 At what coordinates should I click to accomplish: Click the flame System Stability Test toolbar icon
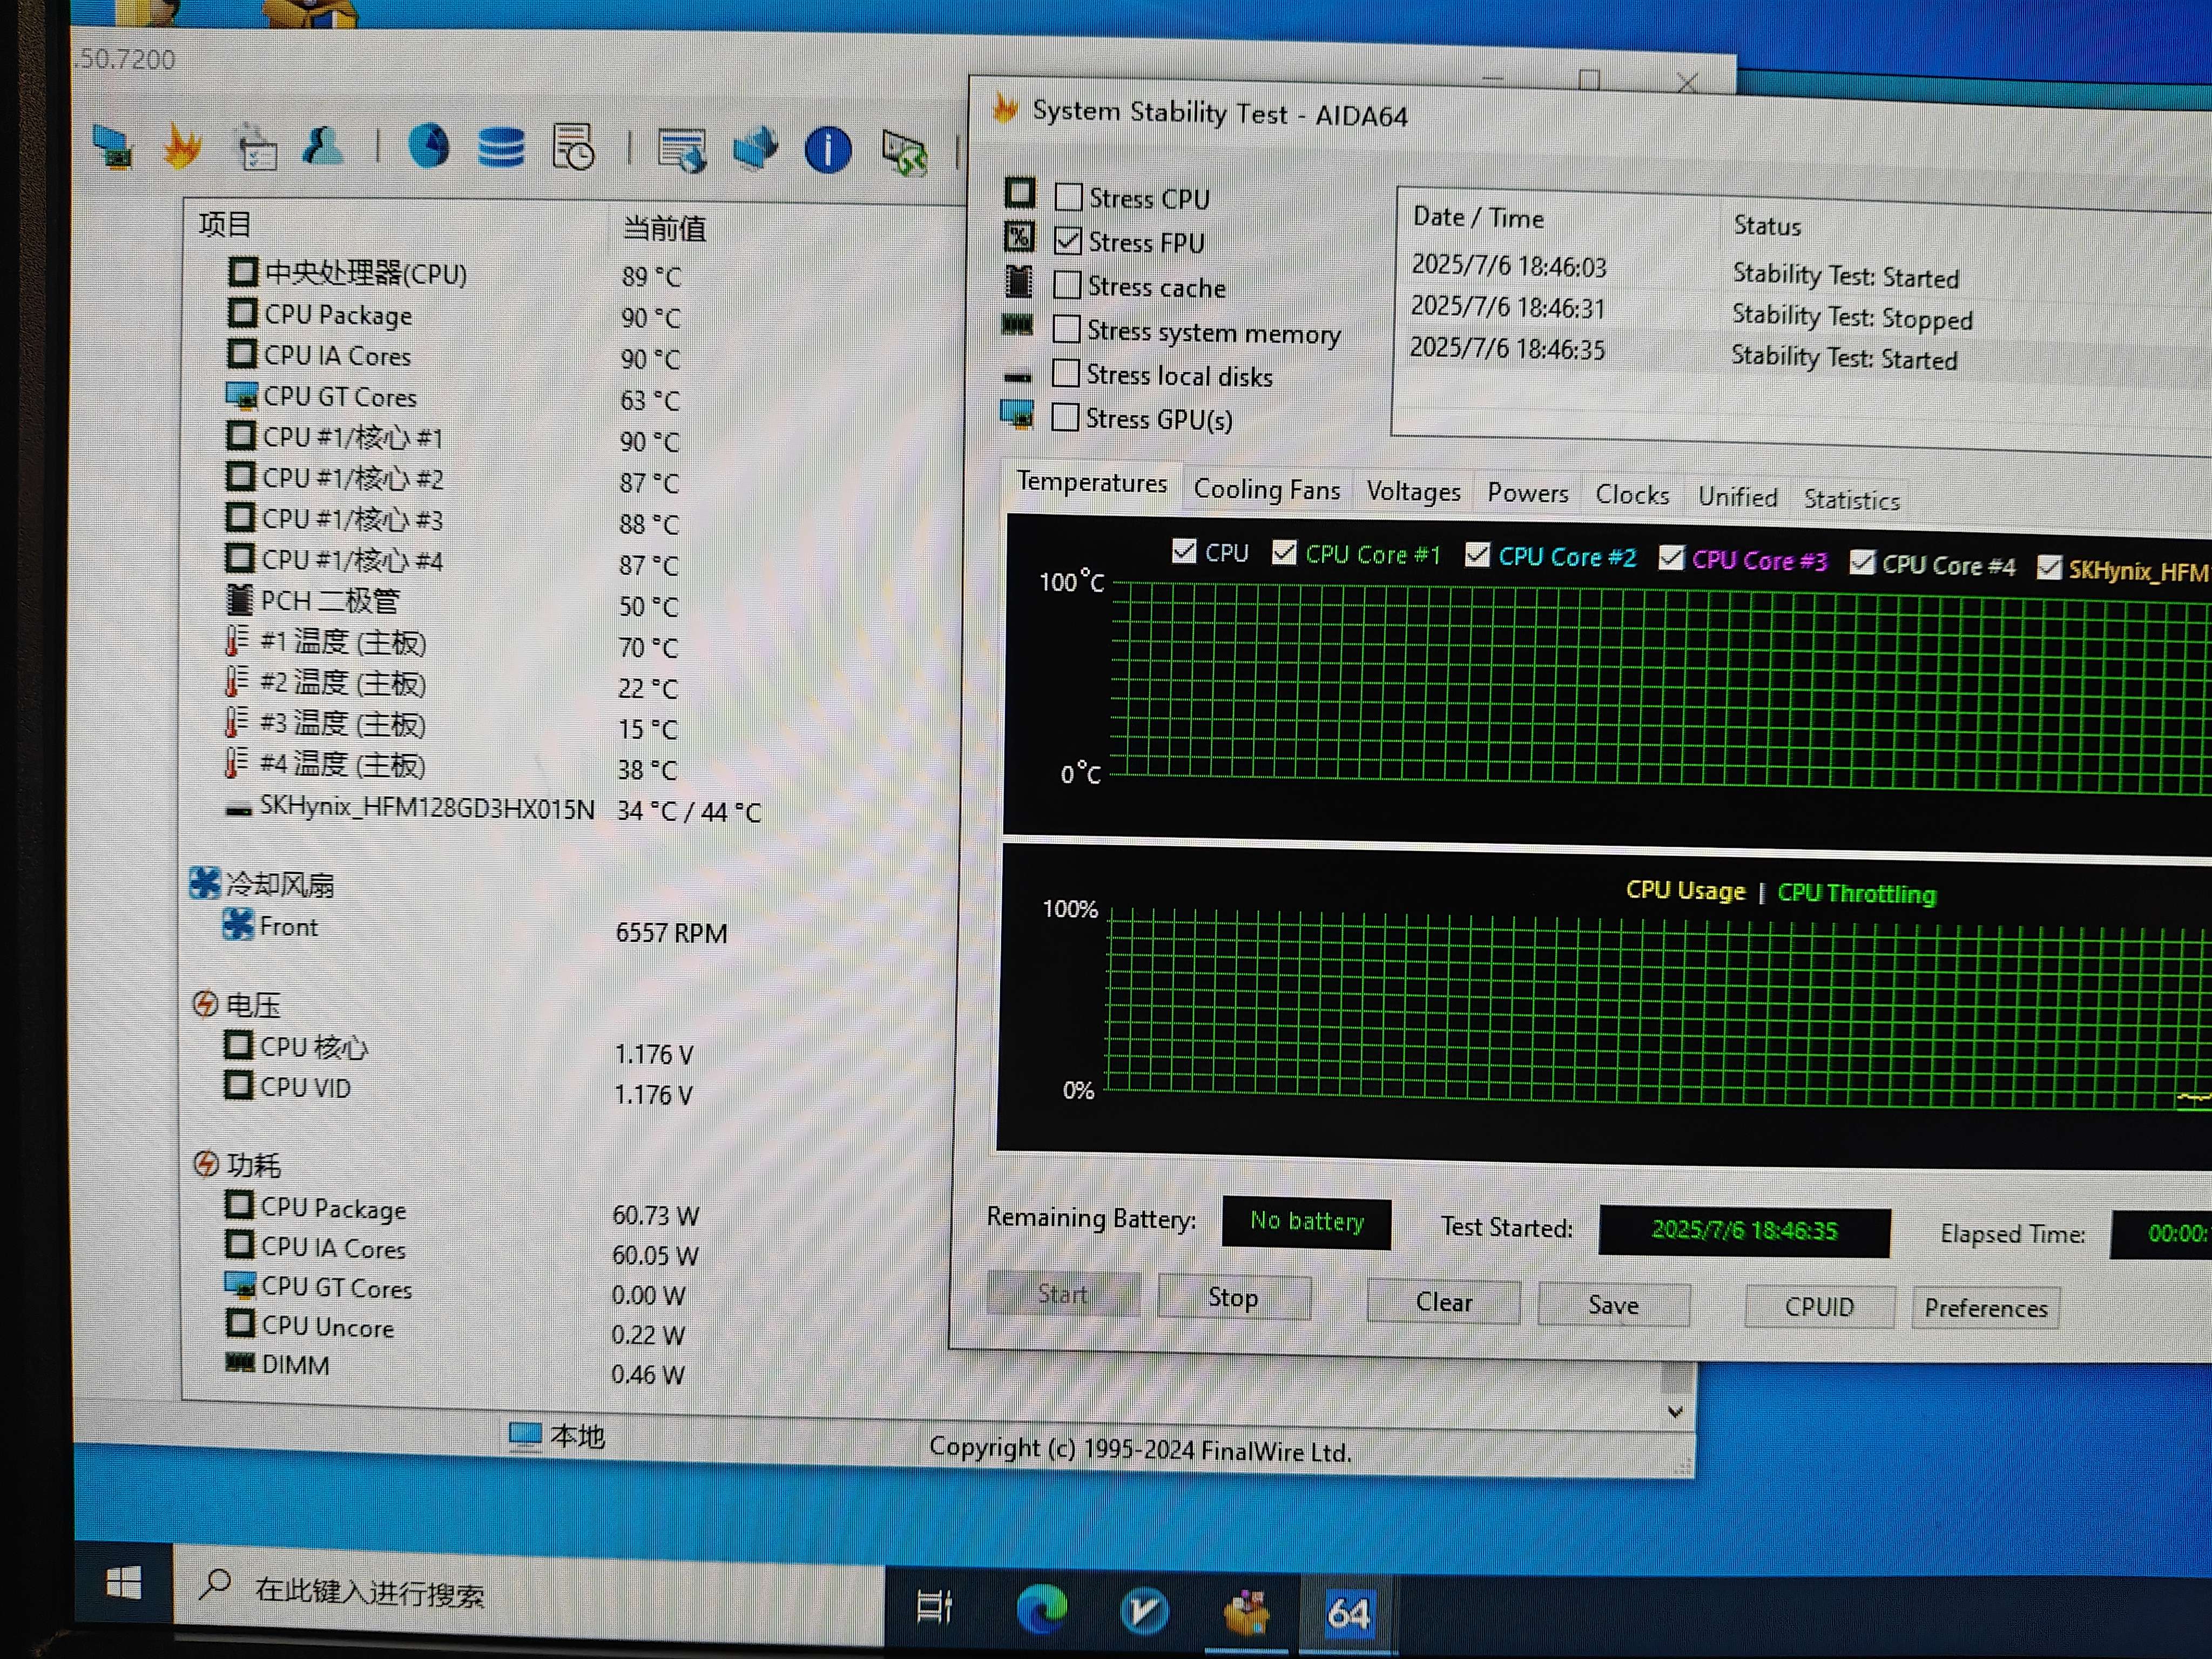pos(183,148)
